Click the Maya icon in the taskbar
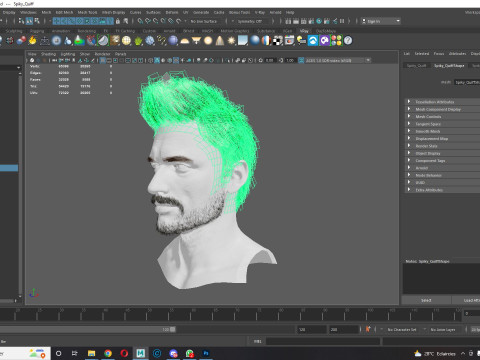This screenshot has height=360, width=480. point(141,353)
